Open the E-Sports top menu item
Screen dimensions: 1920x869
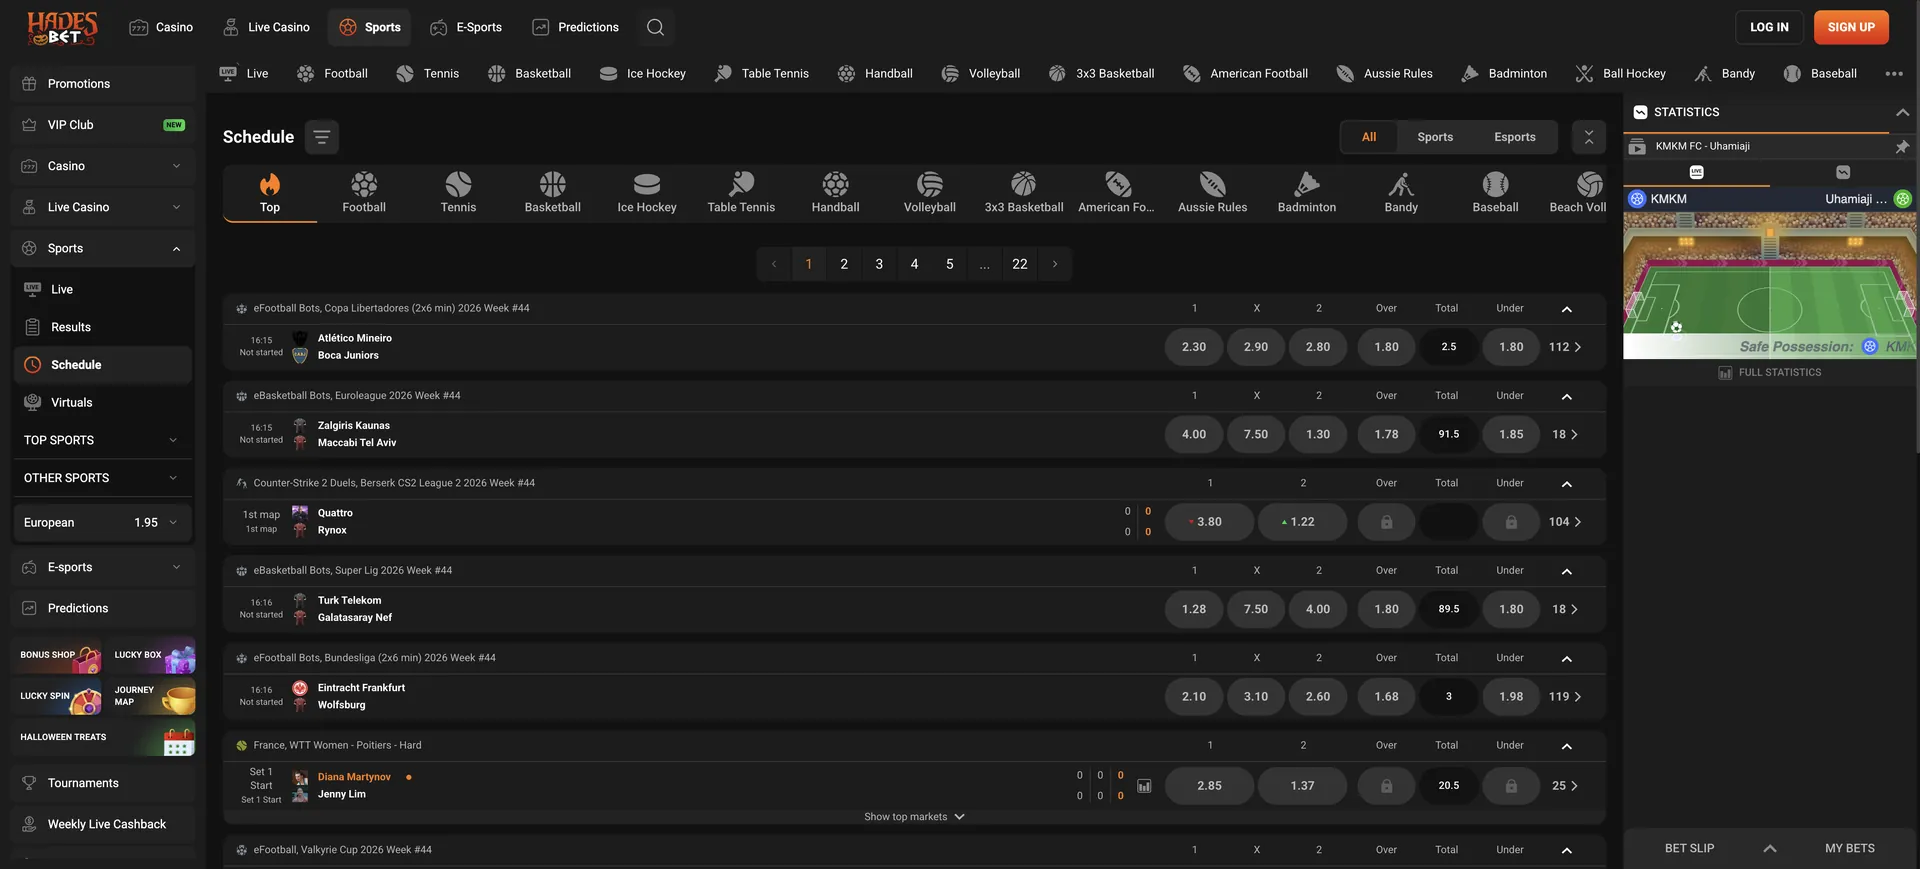point(466,27)
